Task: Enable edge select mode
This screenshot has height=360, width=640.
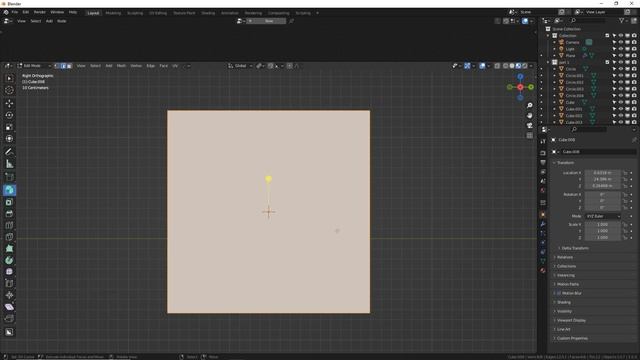Action: click(x=63, y=66)
